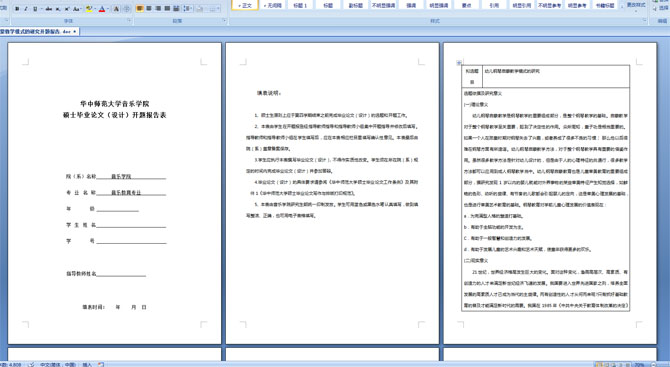Image resolution: width=670 pixels, height=367 pixels.
Task: Apply subscript formatting
Action: (x=58, y=9)
